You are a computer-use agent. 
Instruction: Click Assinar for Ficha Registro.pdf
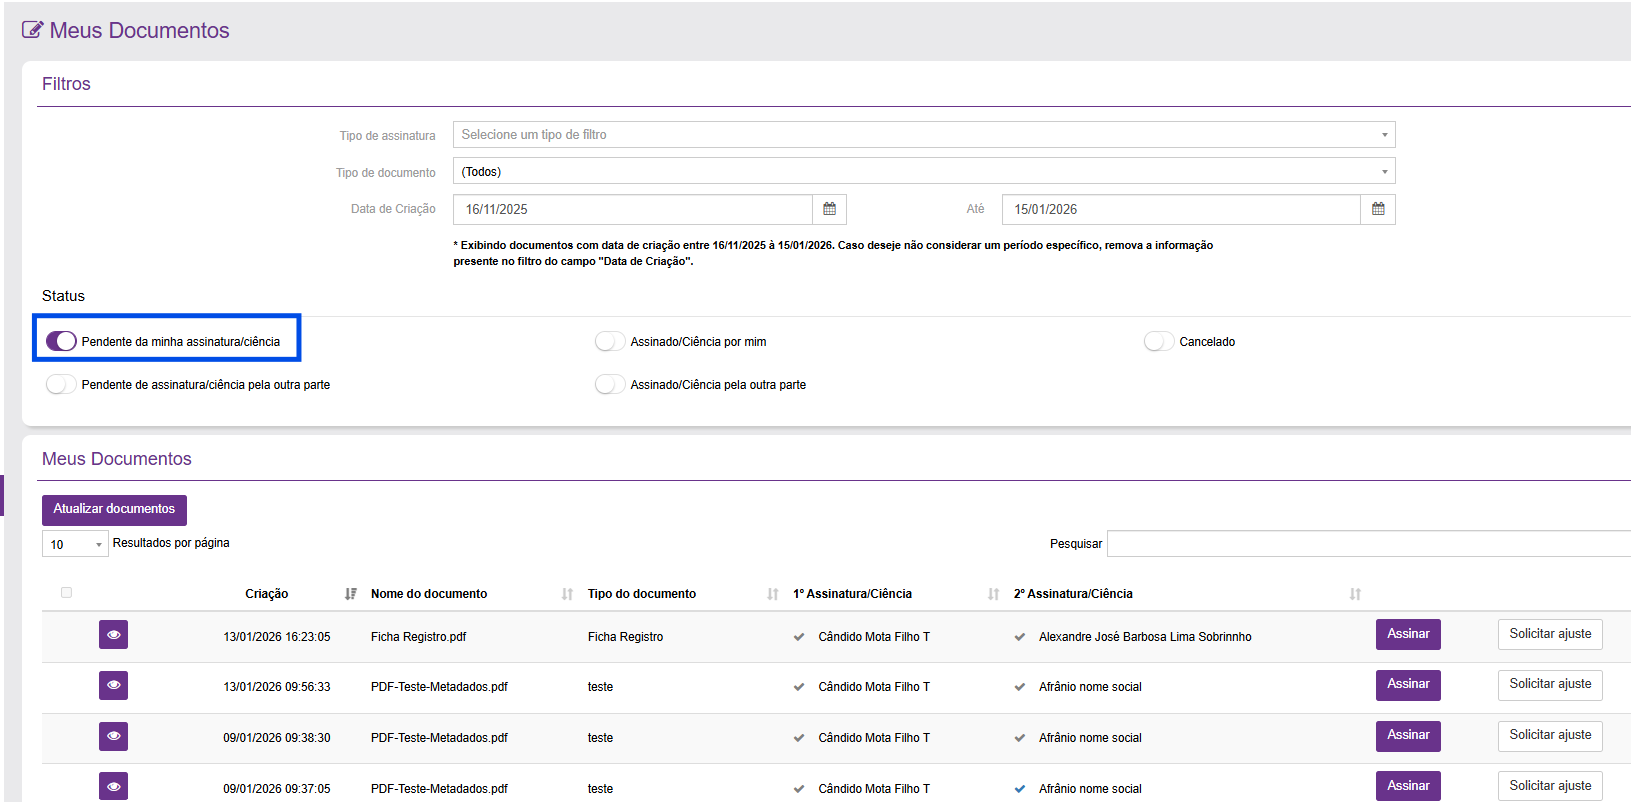(1408, 634)
